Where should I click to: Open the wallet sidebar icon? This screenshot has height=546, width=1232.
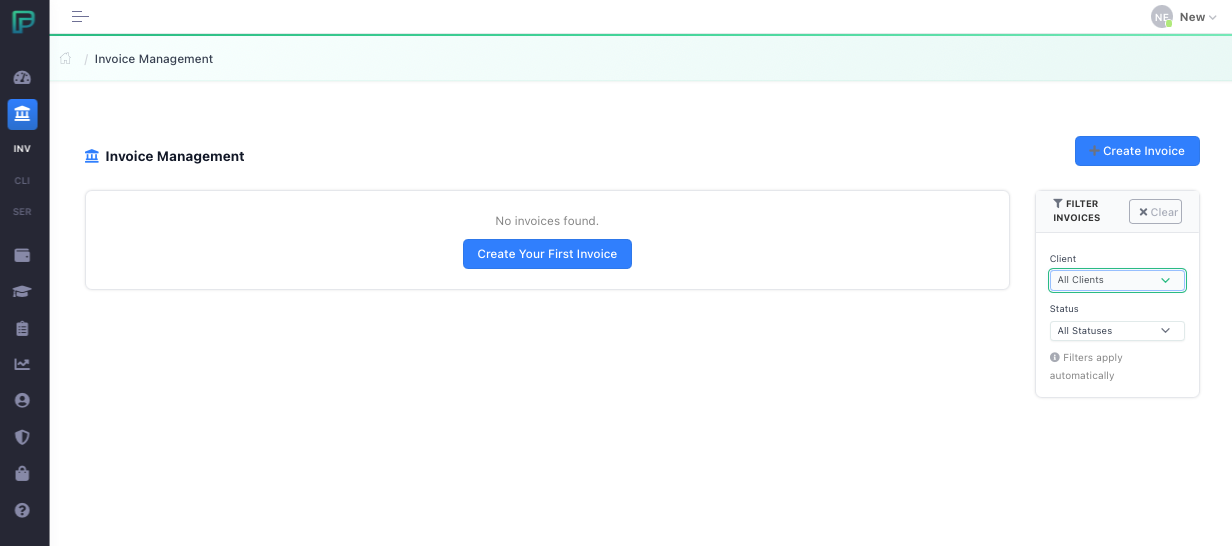coord(22,255)
